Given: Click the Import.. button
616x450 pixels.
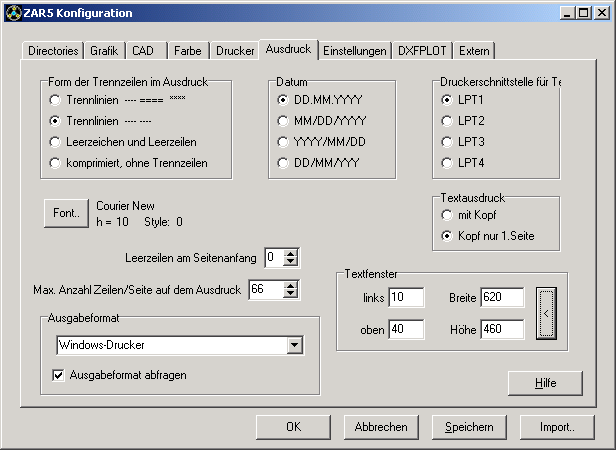Looking at the screenshot, I should click(x=557, y=427).
